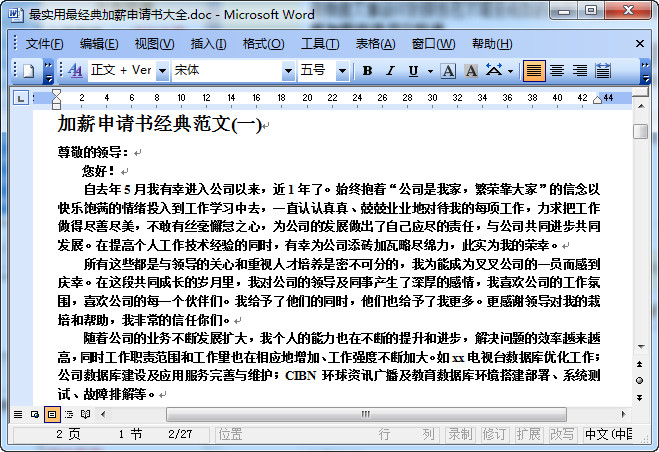This screenshot has height=452, width=659.
Task: Open the font dropdown for 宋体
Action: click(x=288, y=71)
